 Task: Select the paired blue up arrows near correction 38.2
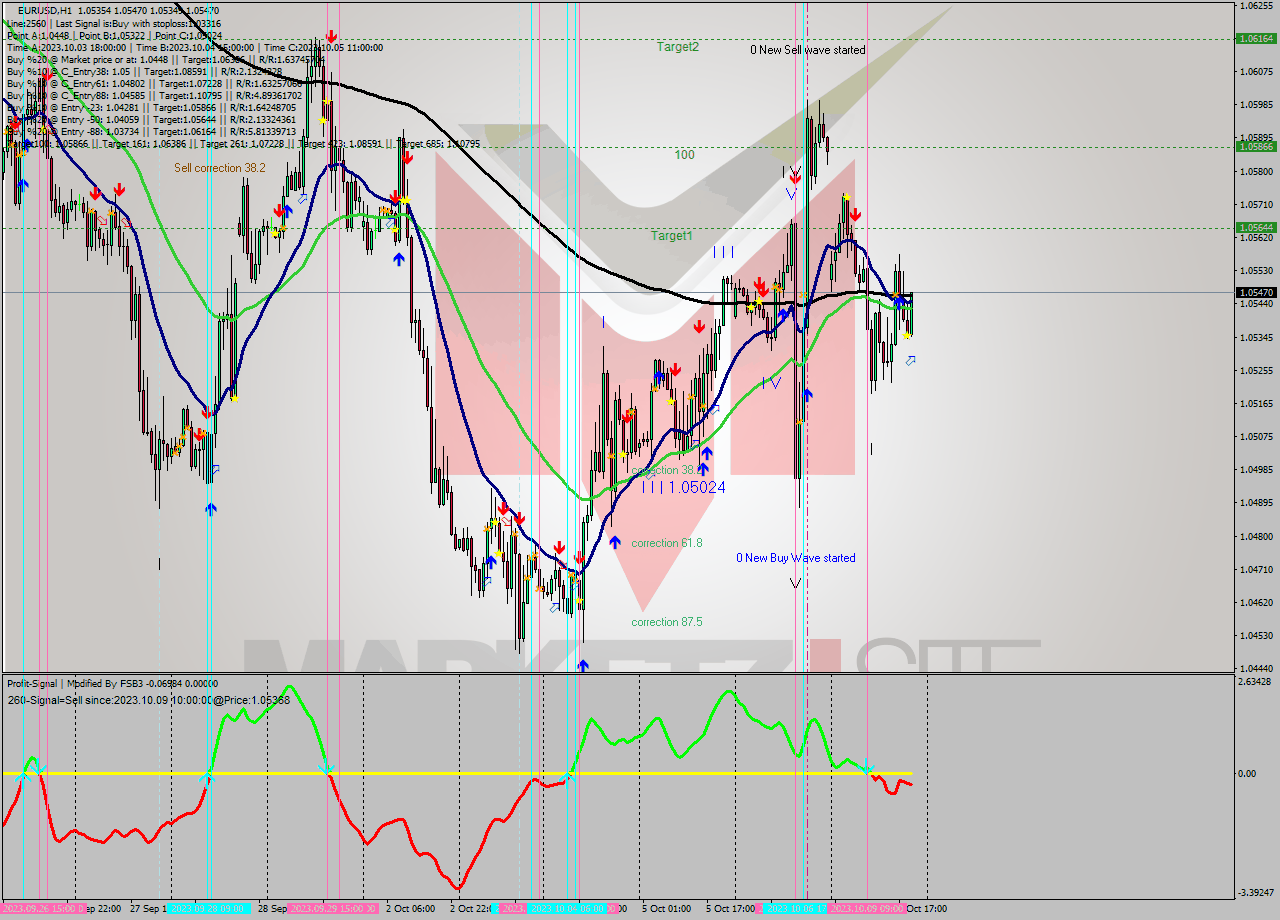(705, 460)
